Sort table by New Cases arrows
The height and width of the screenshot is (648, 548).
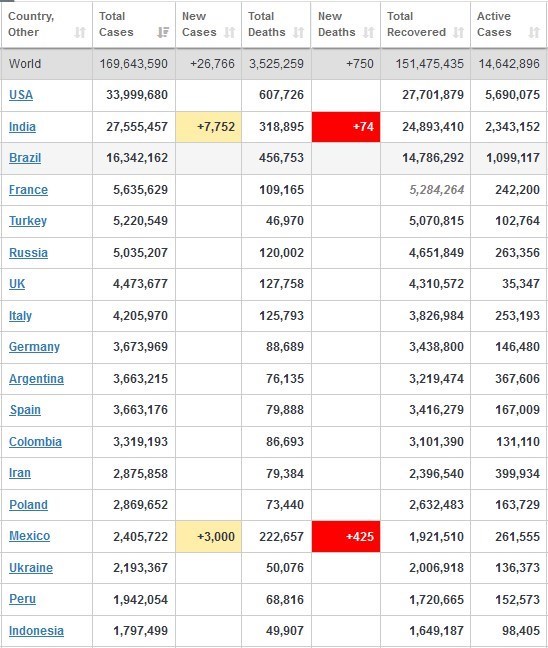point(229,32)
